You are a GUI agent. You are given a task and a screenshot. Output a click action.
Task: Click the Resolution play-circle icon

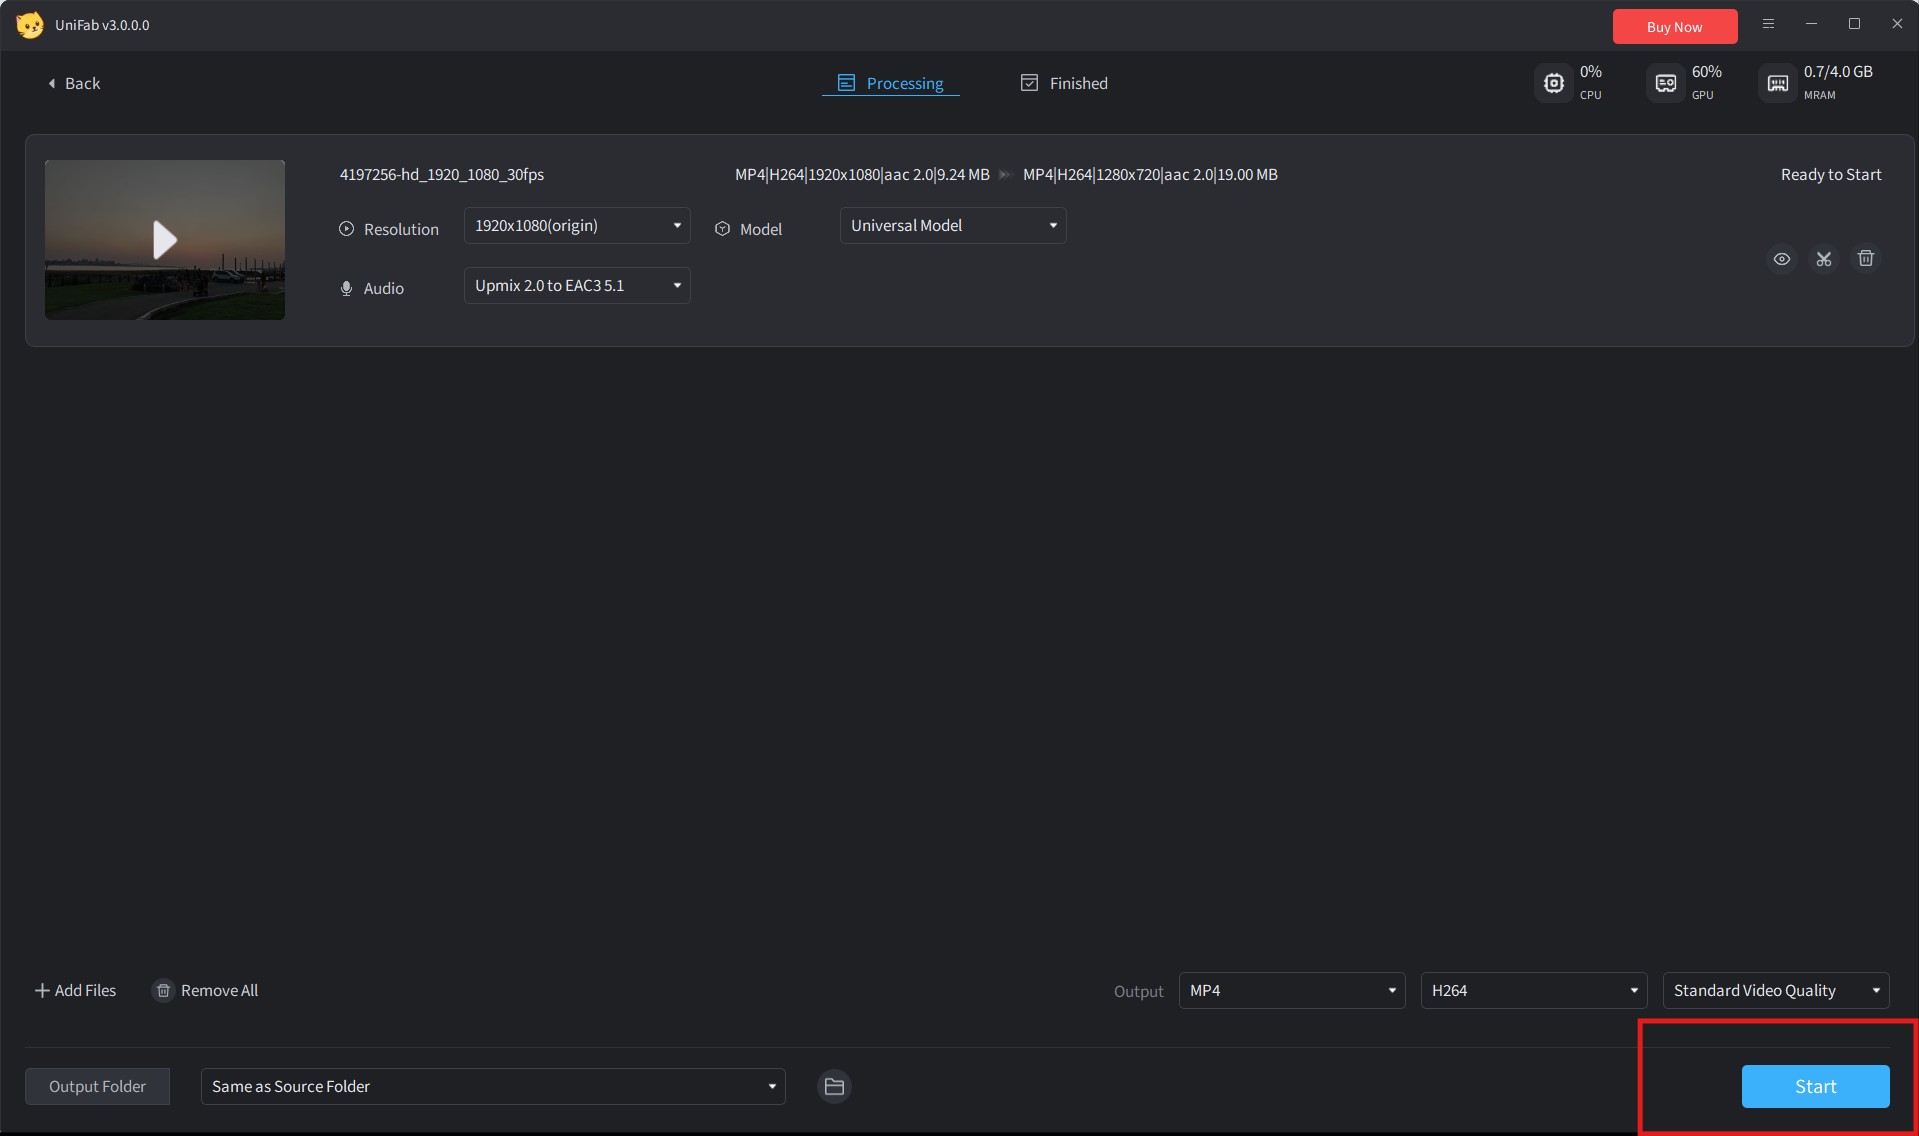click(x=346, y=229)
